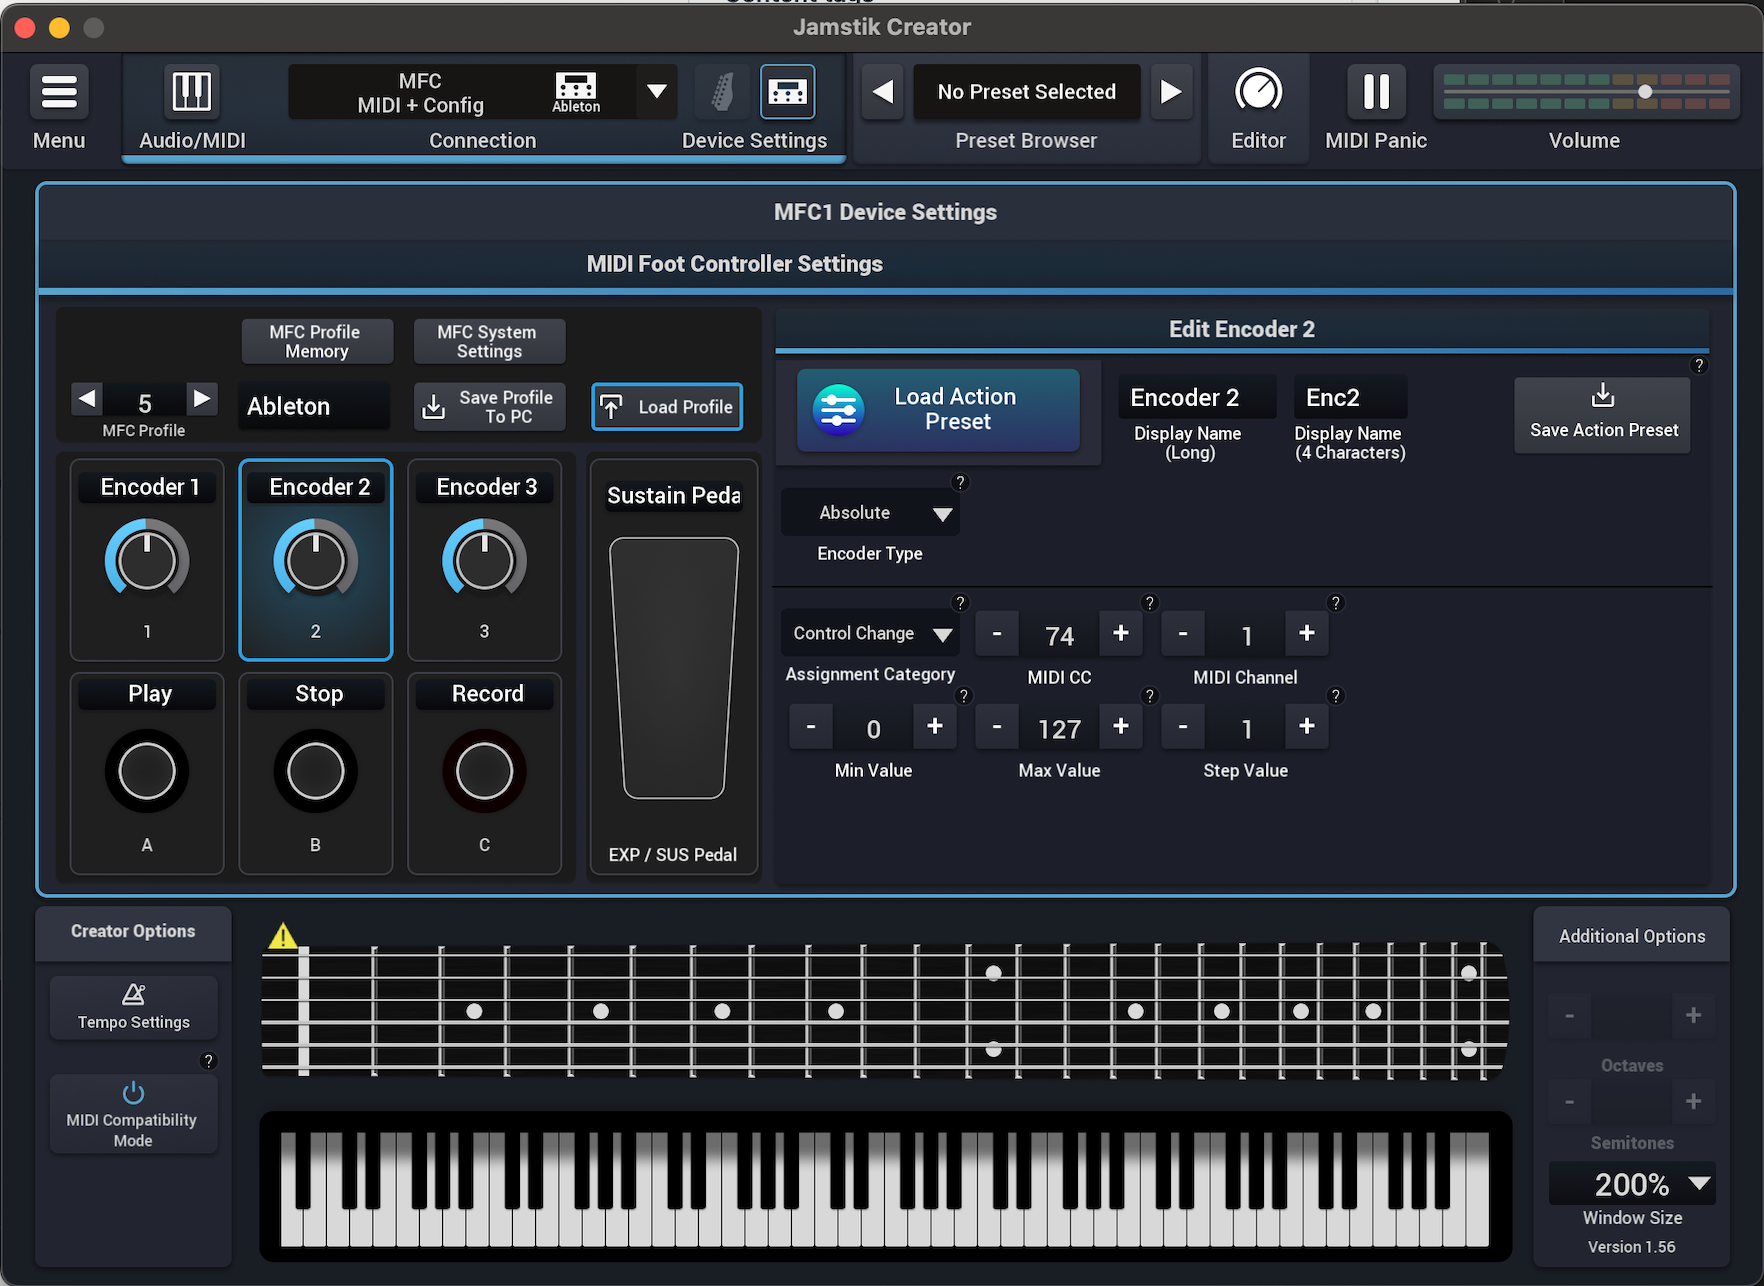Decrease Min Value
Image resolution: width=1764 pixels, height=1286 pixels.
point(811,727)
